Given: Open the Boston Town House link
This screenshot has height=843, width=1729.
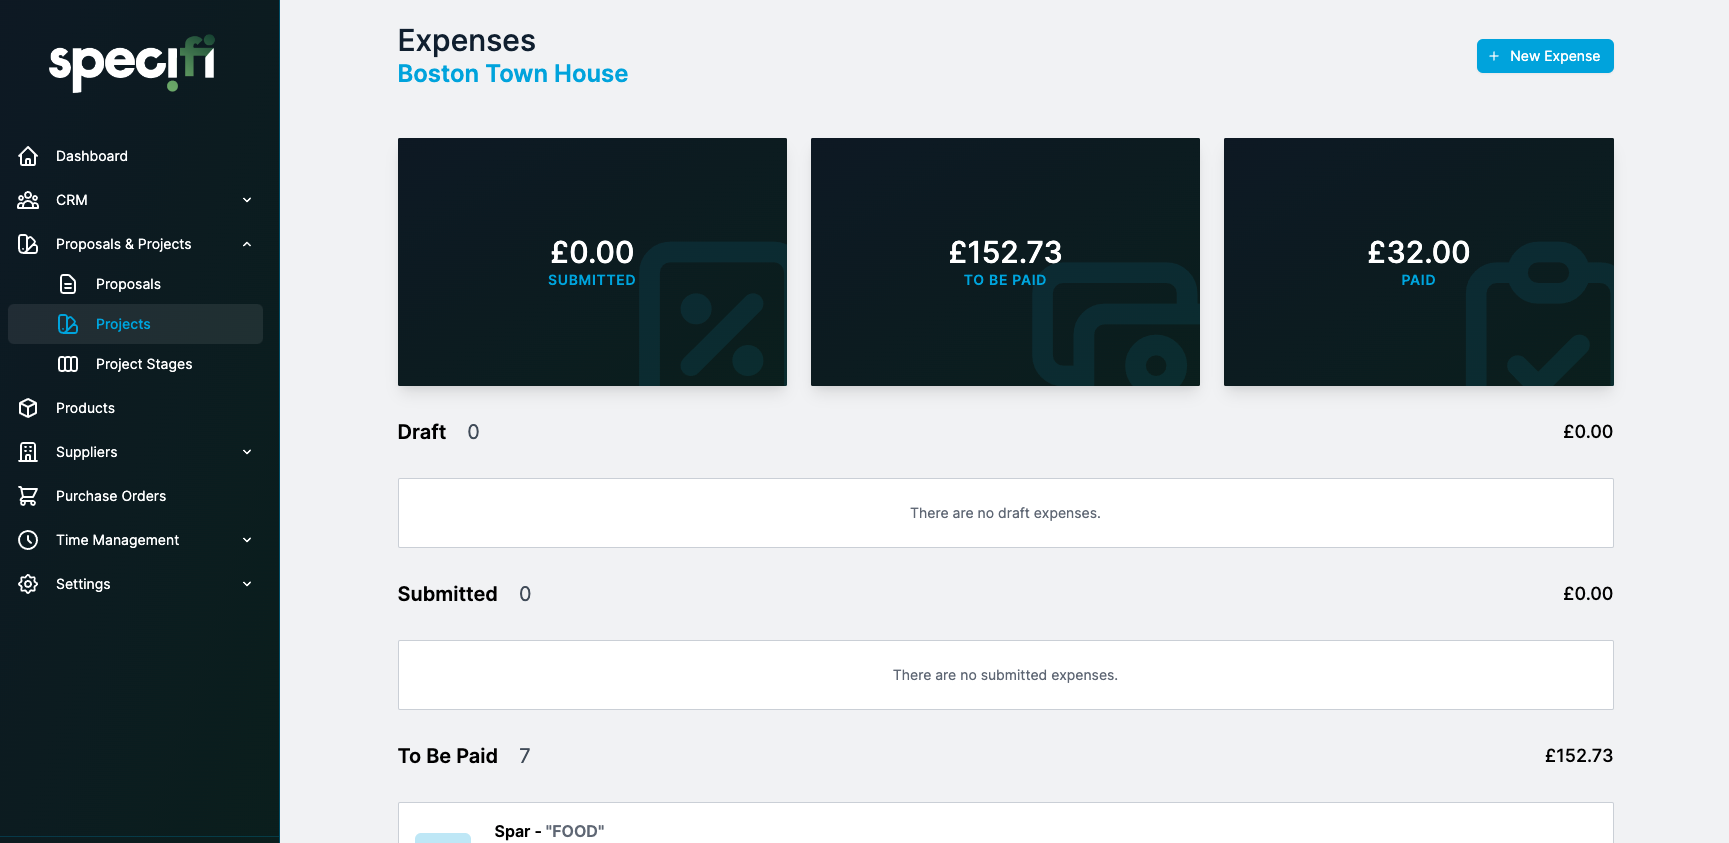Looking at the screenshot, I should coord(513,74).
